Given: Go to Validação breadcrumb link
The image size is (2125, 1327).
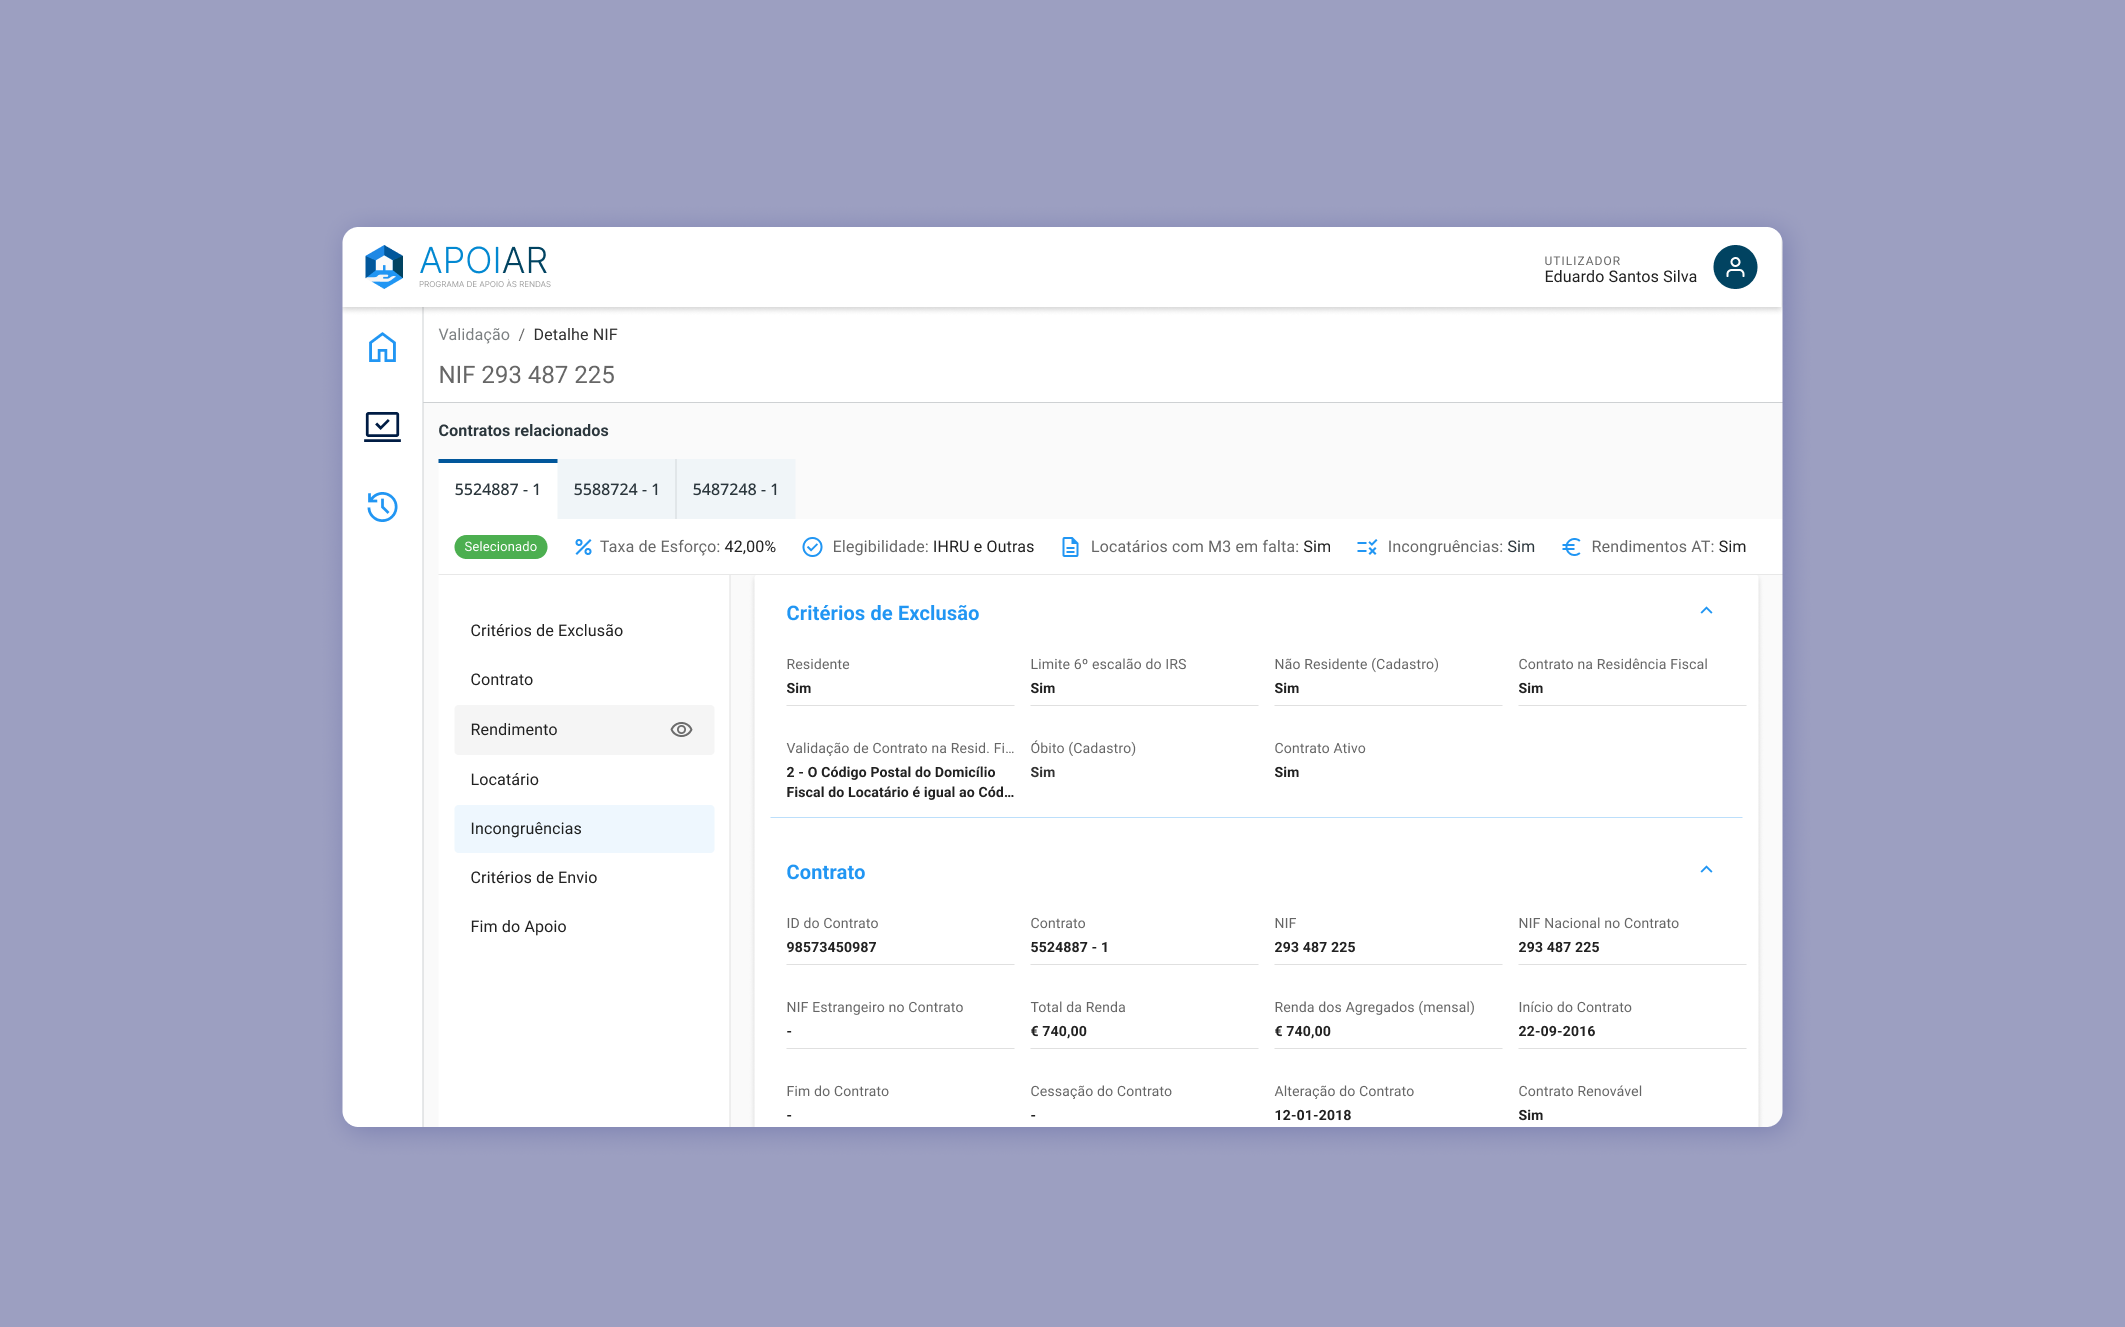Looking at the screenshot, I should click(x=474, y=335).
